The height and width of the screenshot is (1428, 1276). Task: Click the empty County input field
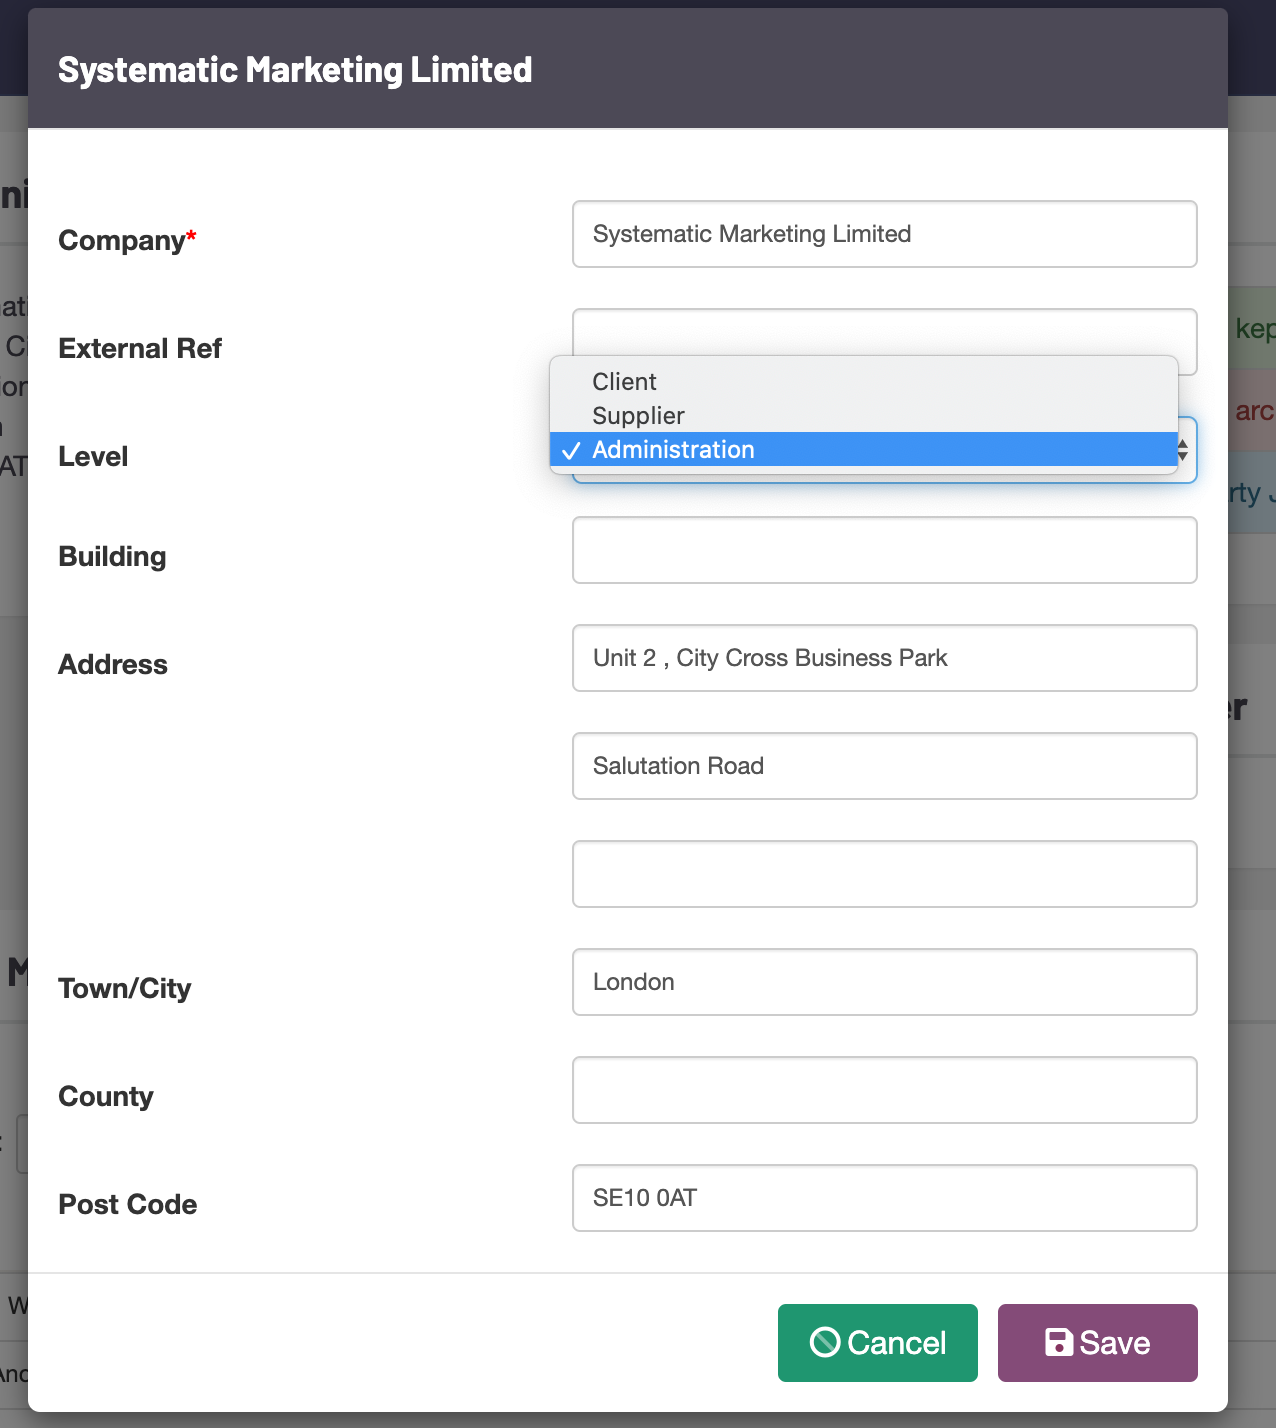click(884, 1090)
